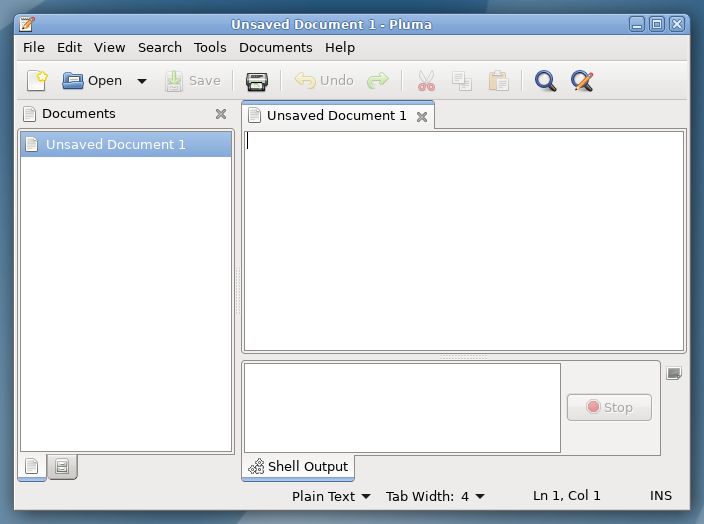
Task: Open the Tools menu
Action: click(210, 48)
